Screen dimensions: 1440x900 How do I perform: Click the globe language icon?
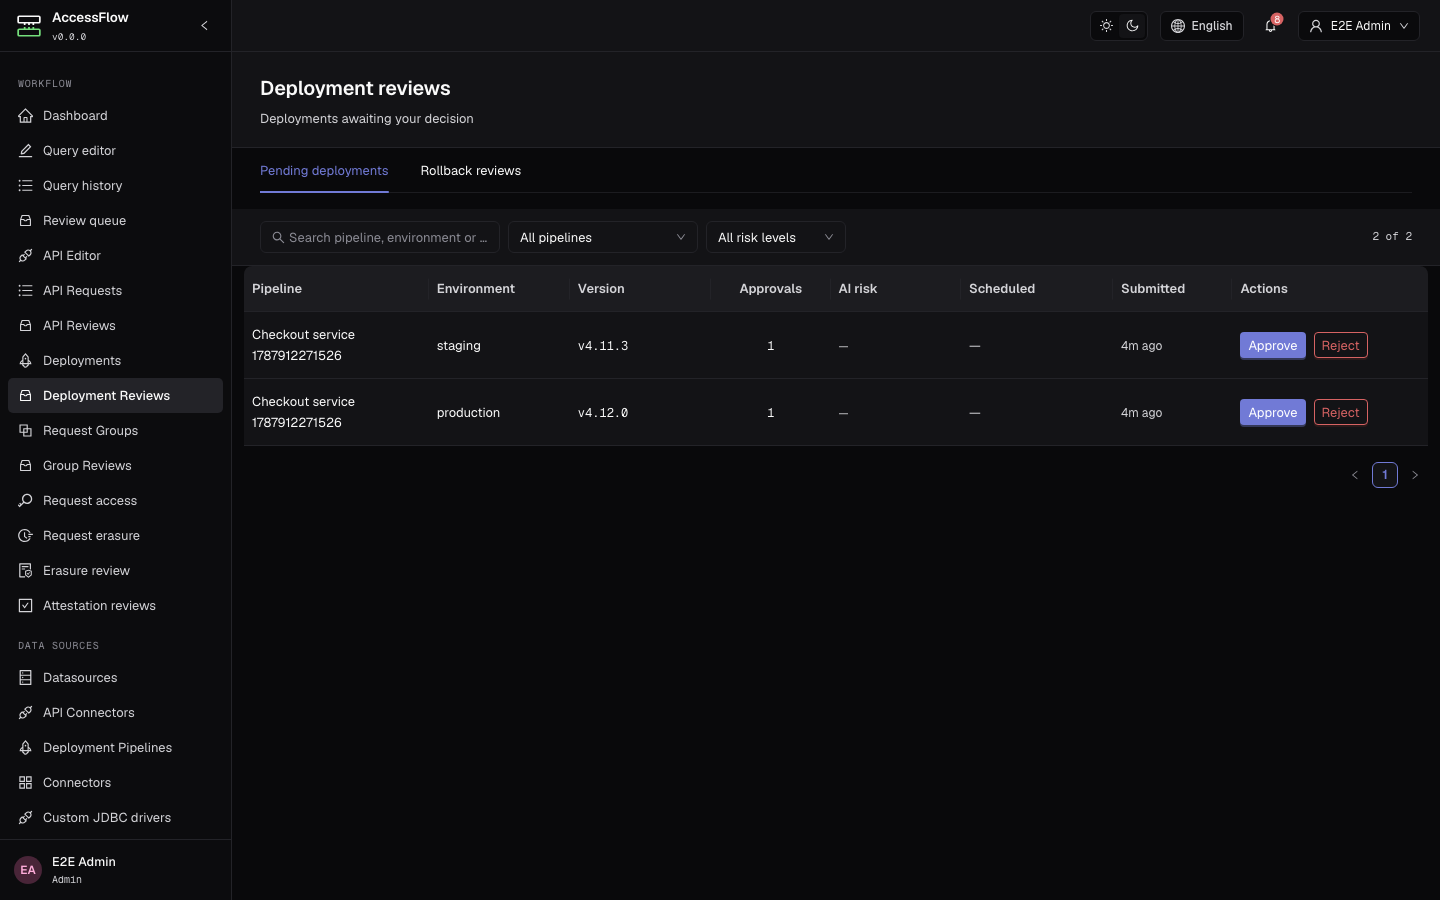click(1178, 26)
